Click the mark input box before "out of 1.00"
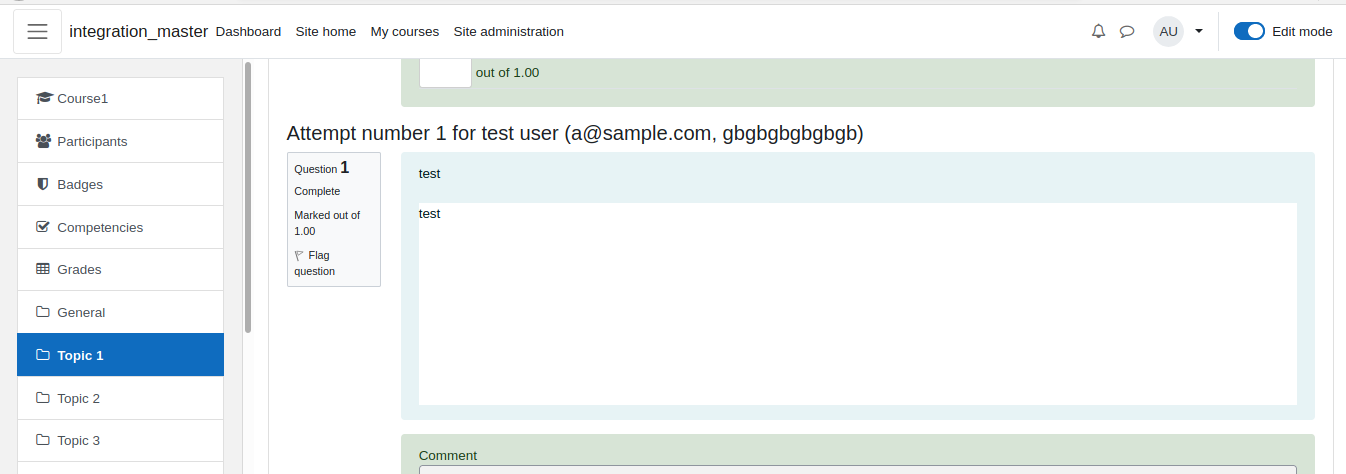This screenshot has height=474, width=1346. 445,72
